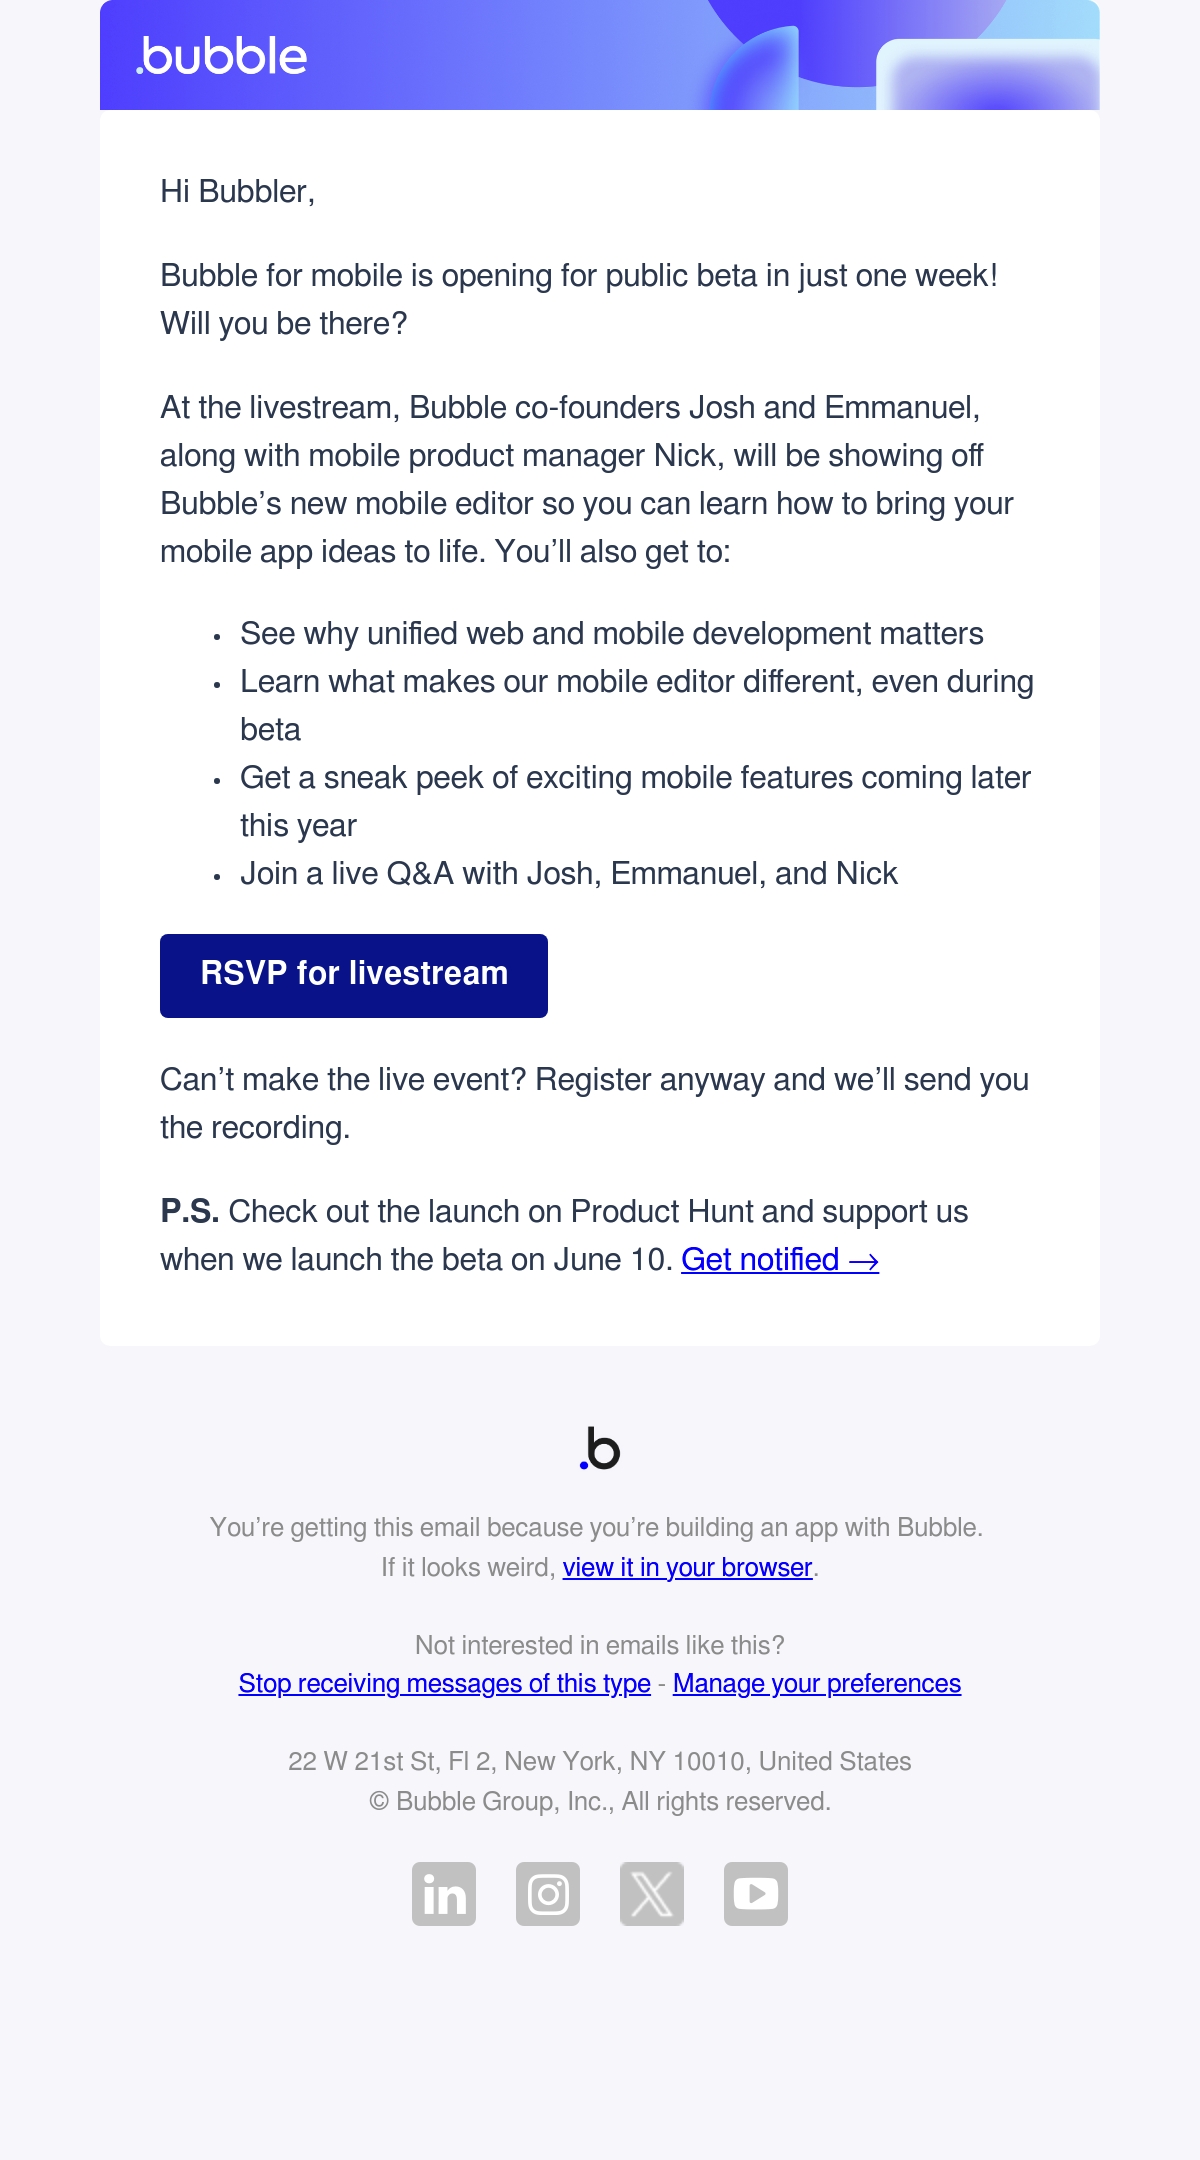This screenshot has width=1200, height=2160.
Task: Open Bubble's YouTube channel icon
Action: 756,1894
